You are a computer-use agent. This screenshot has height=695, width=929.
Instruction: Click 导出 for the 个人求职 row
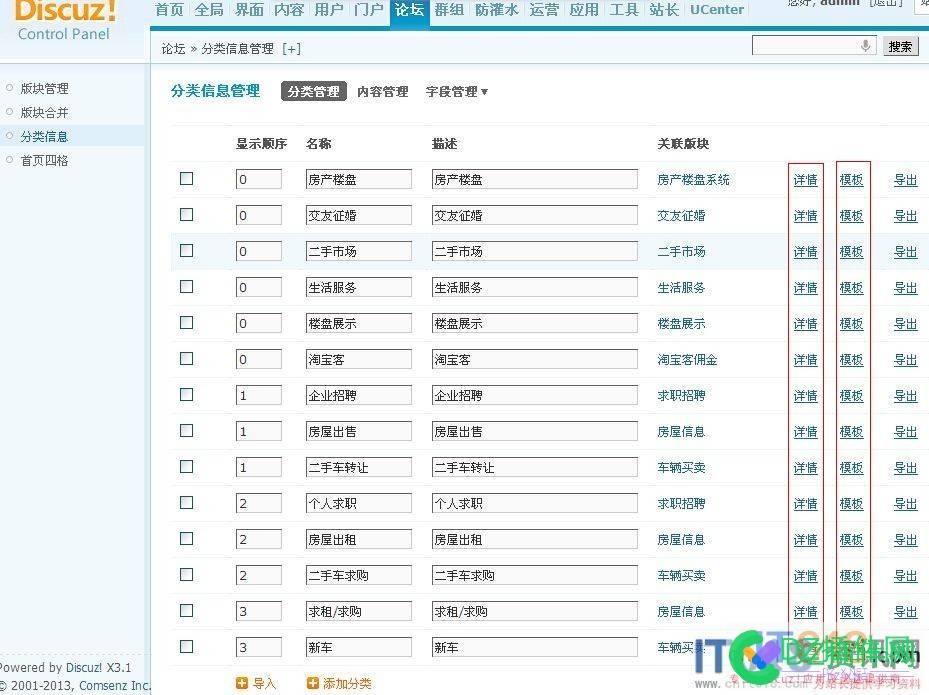click(x=905, y=504)
